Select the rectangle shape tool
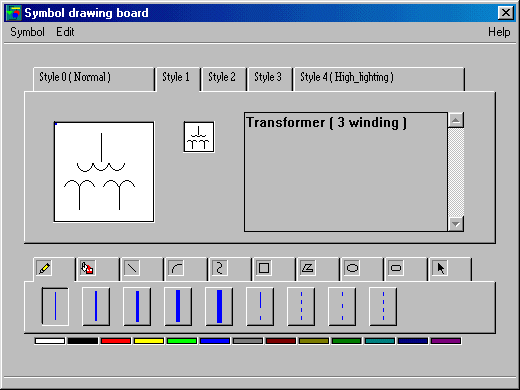520x390 pixels. (264, 268)
